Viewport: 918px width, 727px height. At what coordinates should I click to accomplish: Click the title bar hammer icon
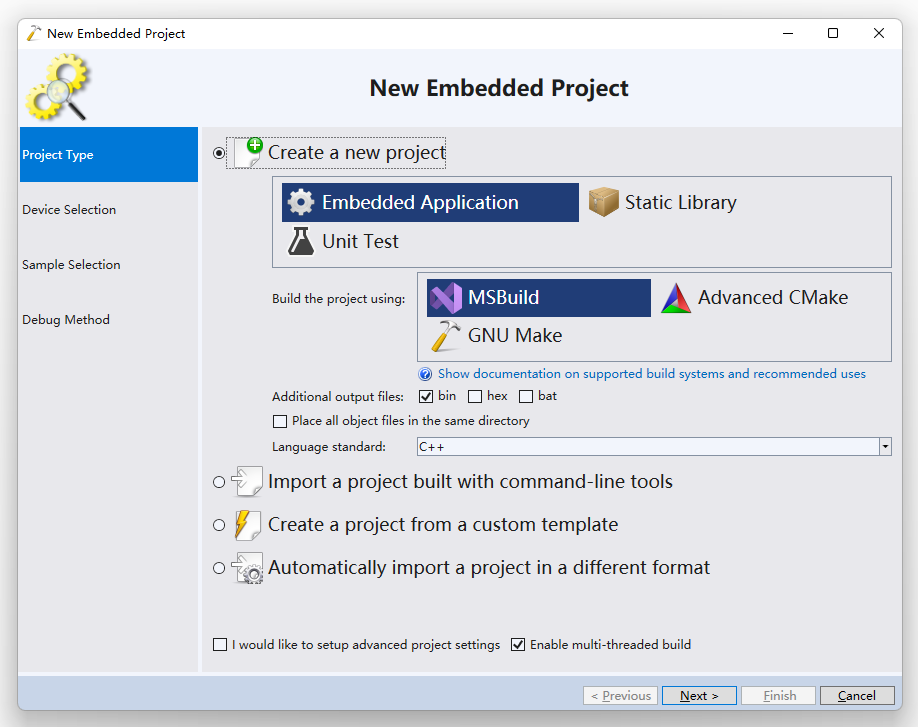click(x=34, y=33)
